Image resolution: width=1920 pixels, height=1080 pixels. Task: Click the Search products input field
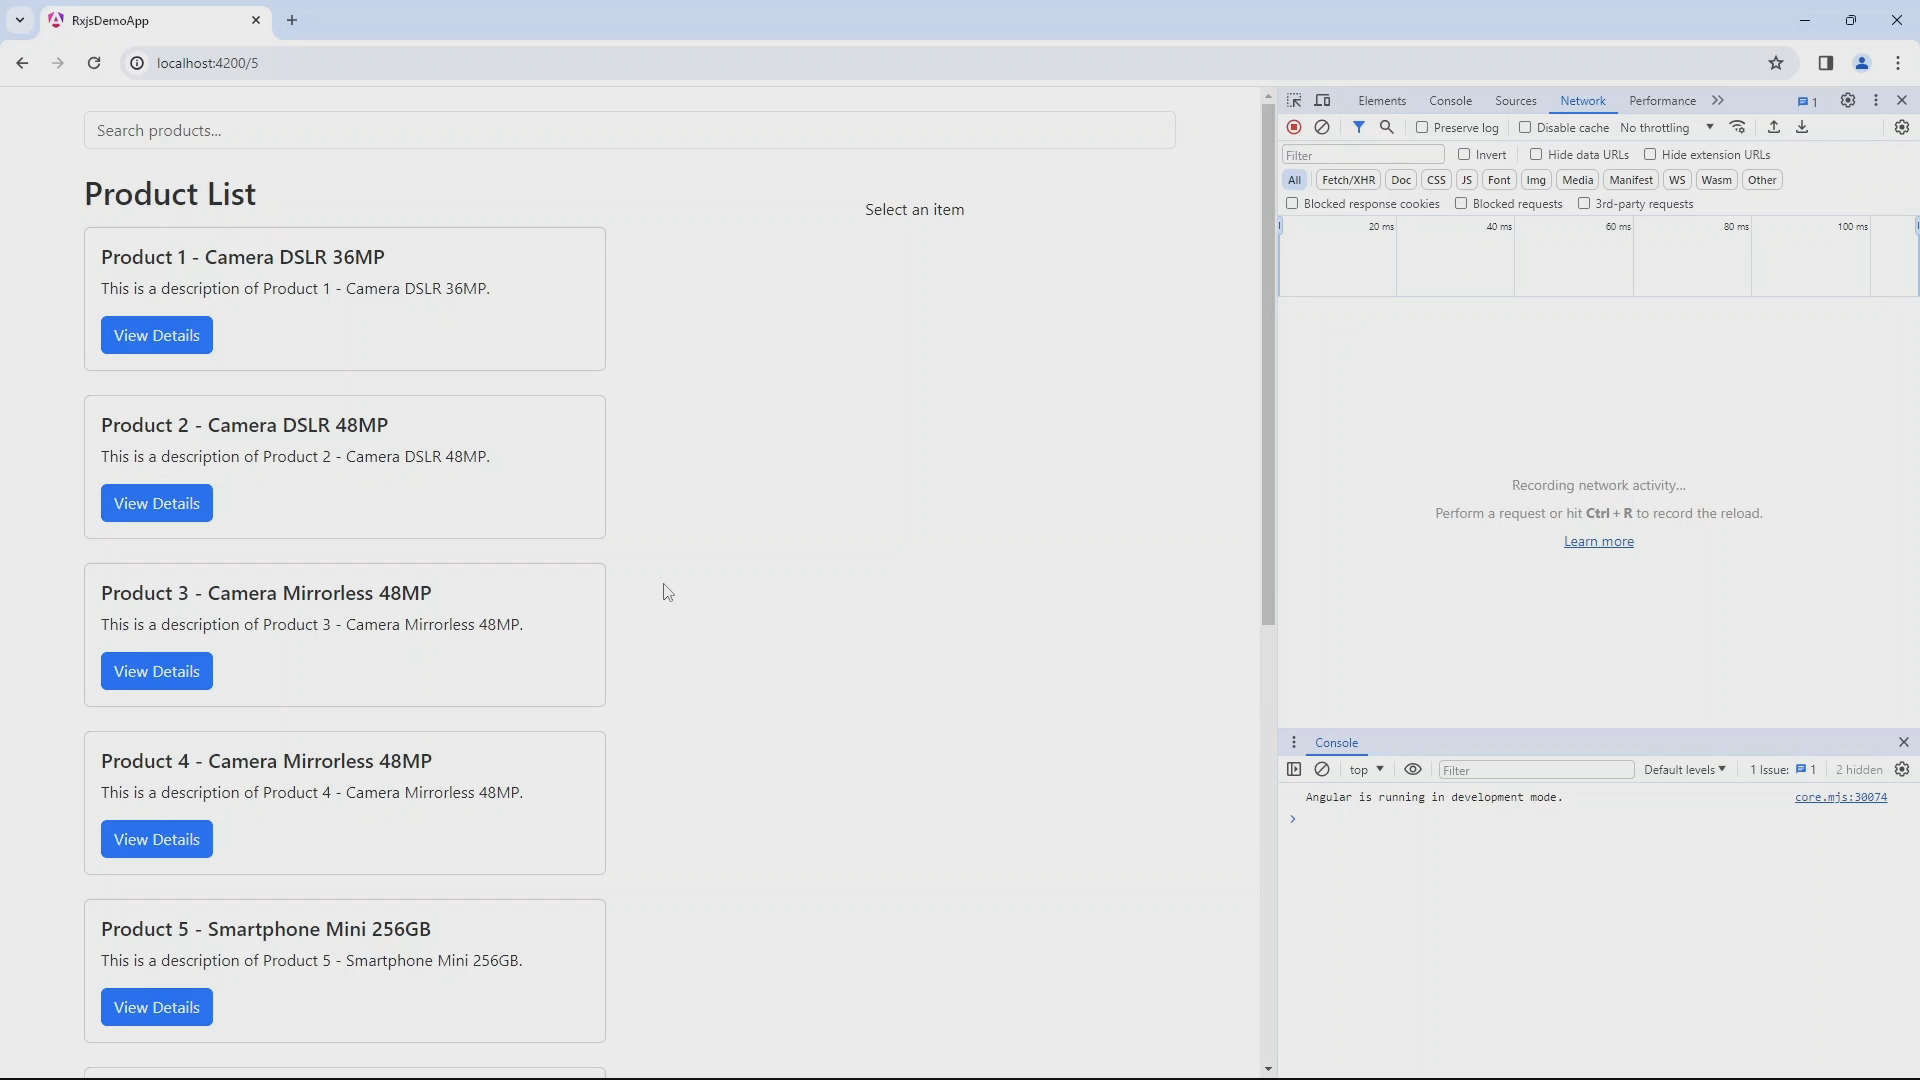click(630, 130)
